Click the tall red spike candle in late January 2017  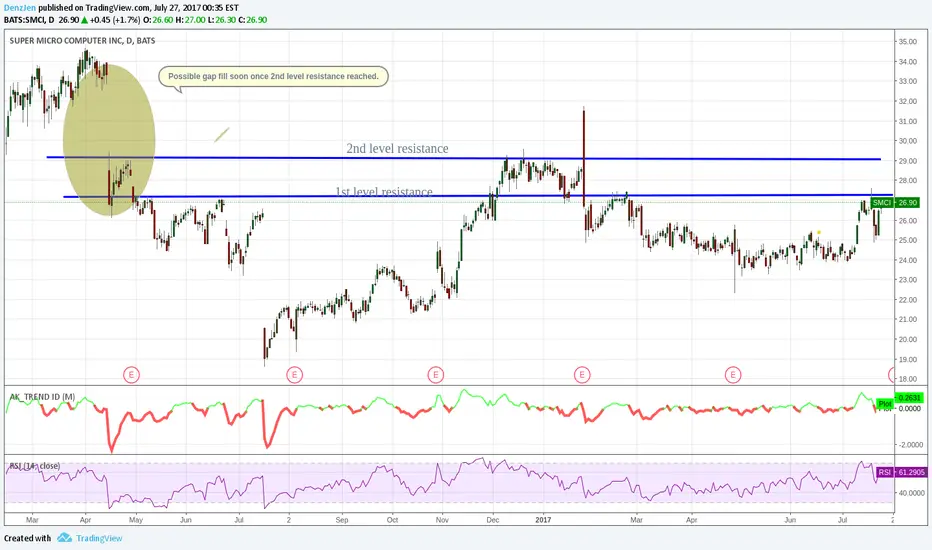(584, 158)
